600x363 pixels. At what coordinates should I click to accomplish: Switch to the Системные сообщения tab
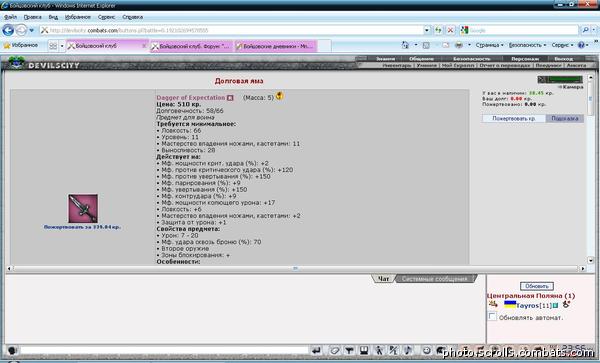pyautogui.click(x=434, y=278)
